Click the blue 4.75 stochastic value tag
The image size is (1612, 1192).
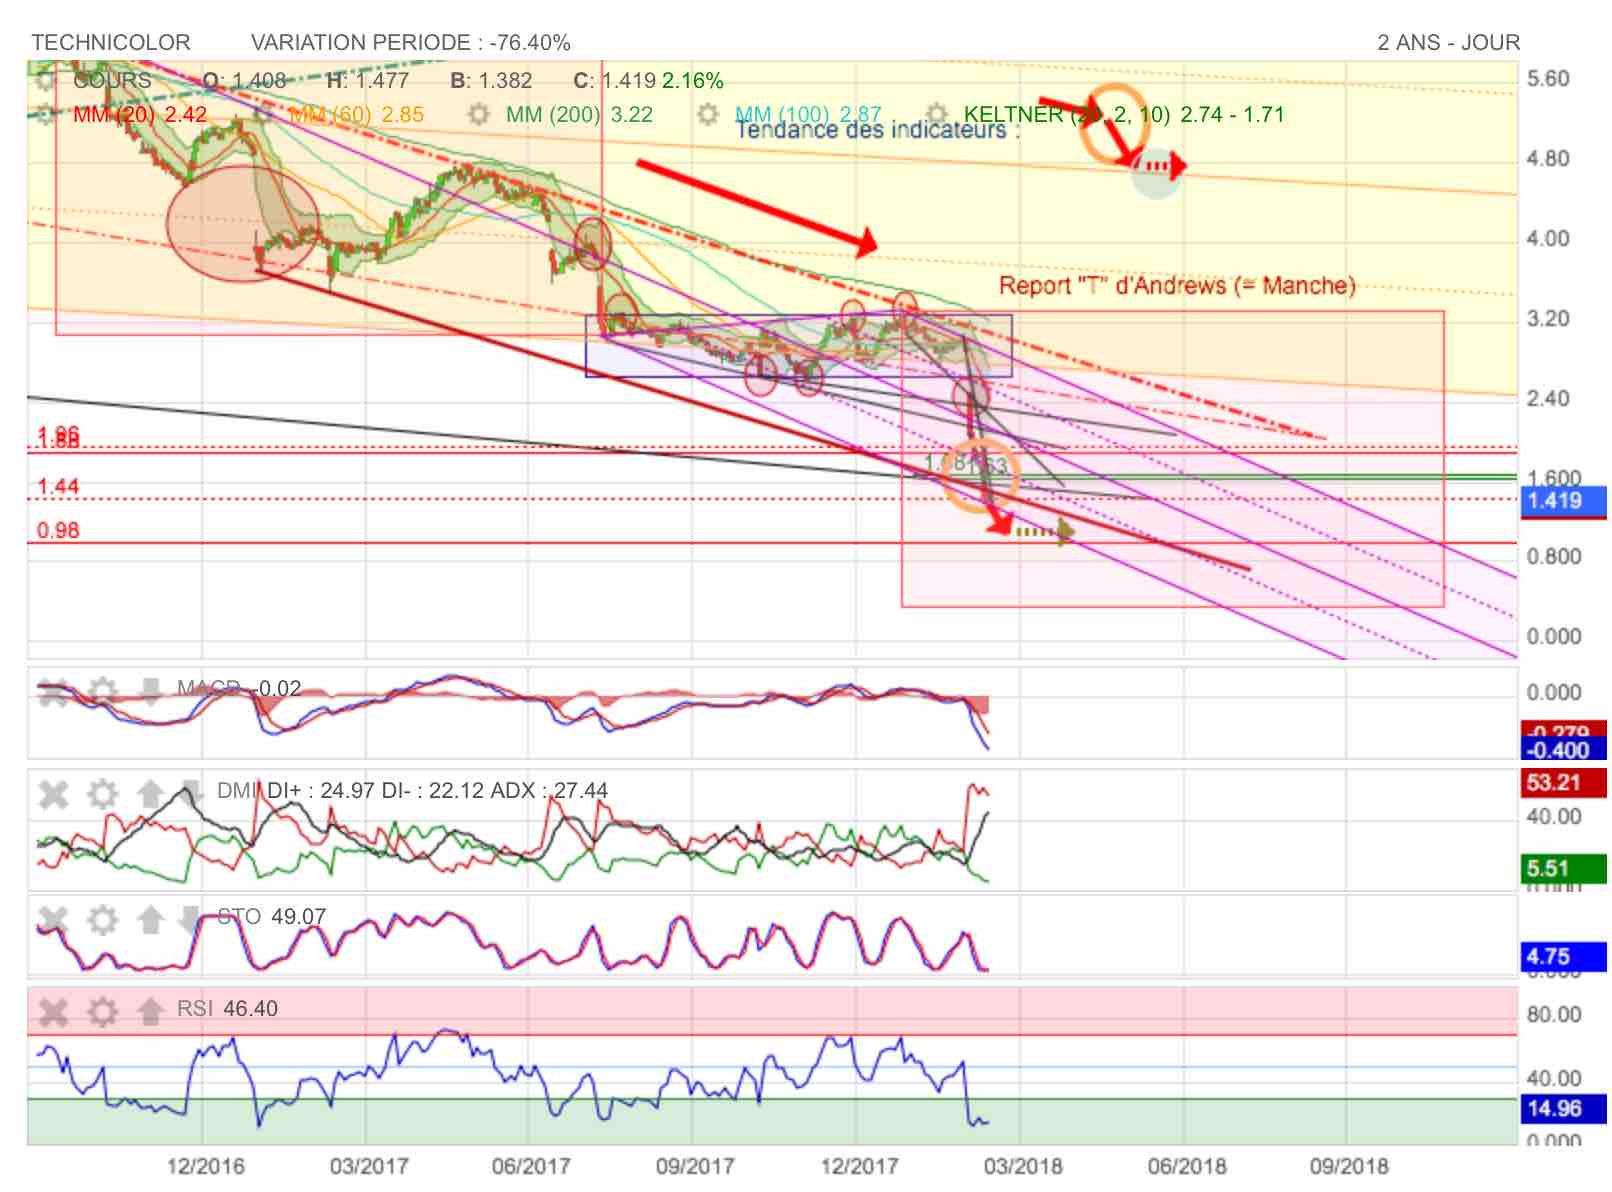point(1563,957)
